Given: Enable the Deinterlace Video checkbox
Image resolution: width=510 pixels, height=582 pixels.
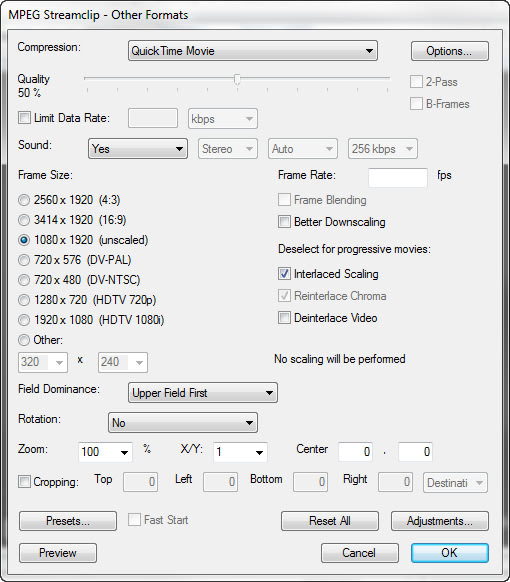Looking at the screenshot, I should click(x=284, y=318).
